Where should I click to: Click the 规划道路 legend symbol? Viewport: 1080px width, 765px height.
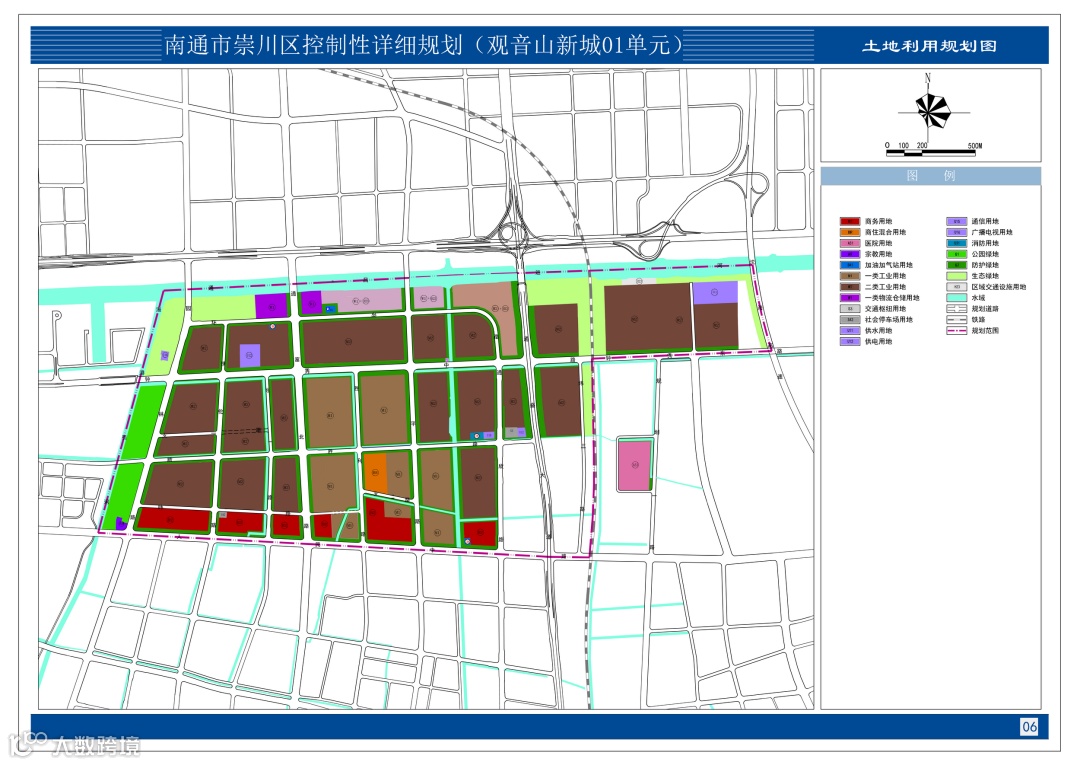pos(957,308)
